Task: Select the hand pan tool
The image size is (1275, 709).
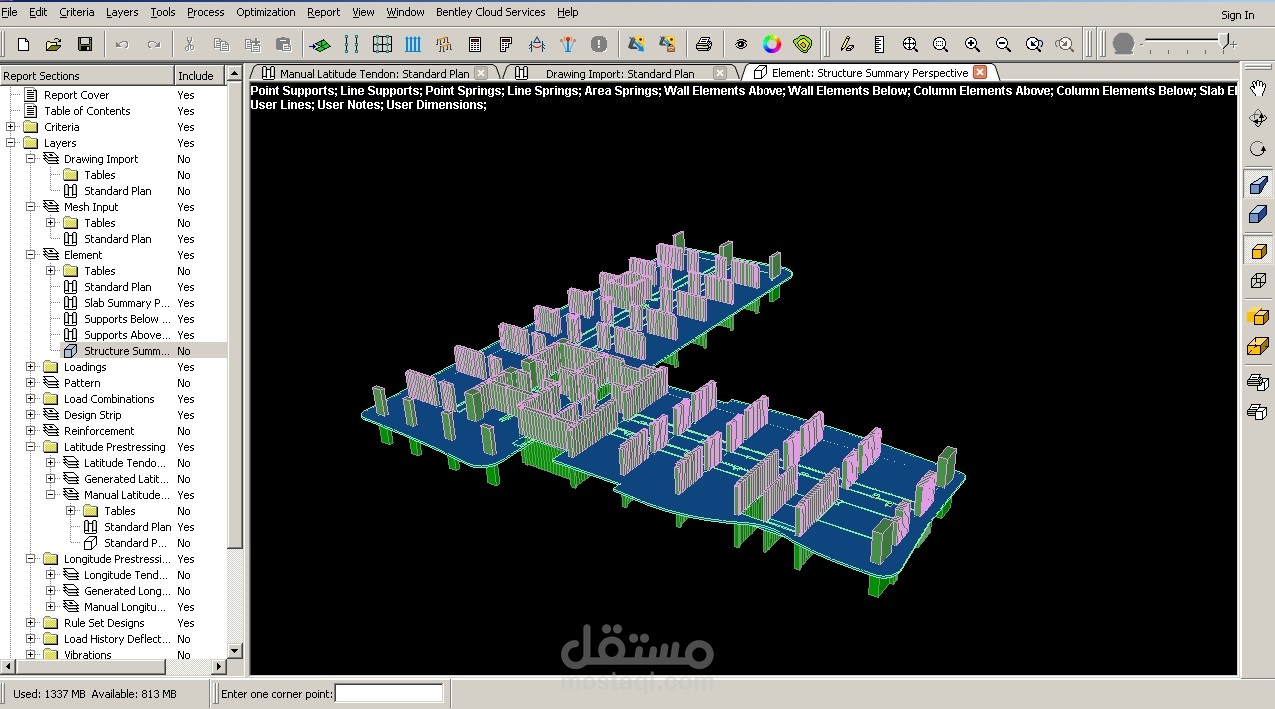Action: [x=1258, y=89]
